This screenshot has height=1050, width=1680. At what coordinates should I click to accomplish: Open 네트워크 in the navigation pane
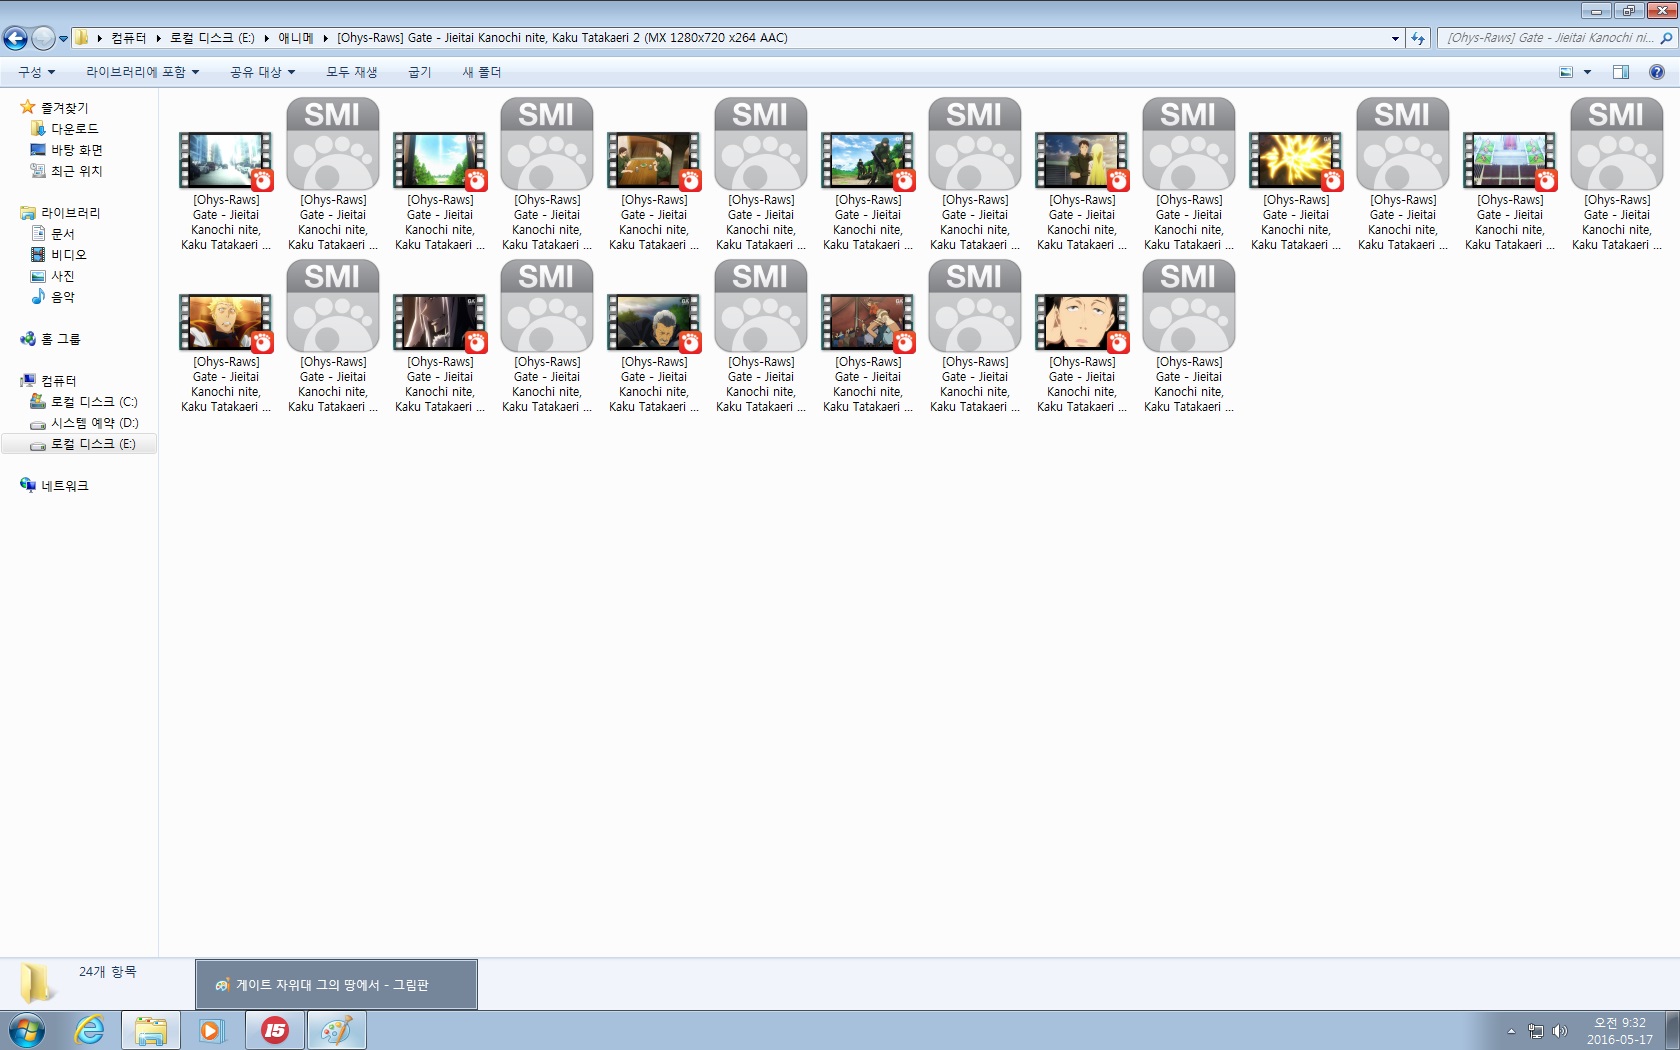(64, 485)
